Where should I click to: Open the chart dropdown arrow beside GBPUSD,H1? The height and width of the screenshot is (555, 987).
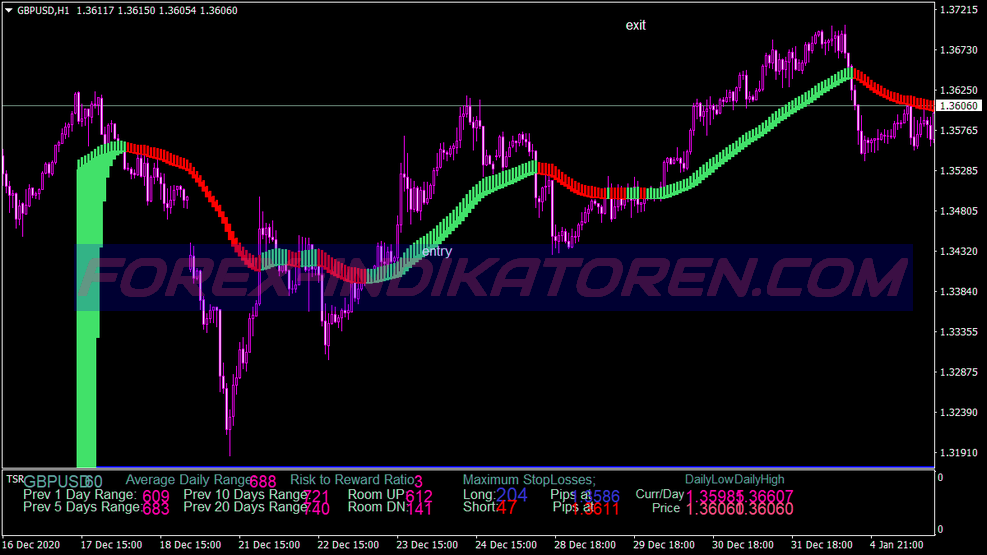click(9, 10)
